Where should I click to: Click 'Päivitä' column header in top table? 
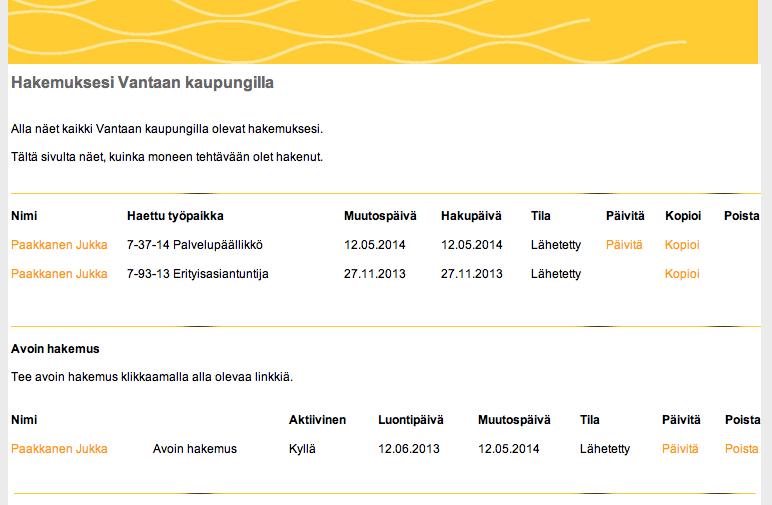point(625,216)
